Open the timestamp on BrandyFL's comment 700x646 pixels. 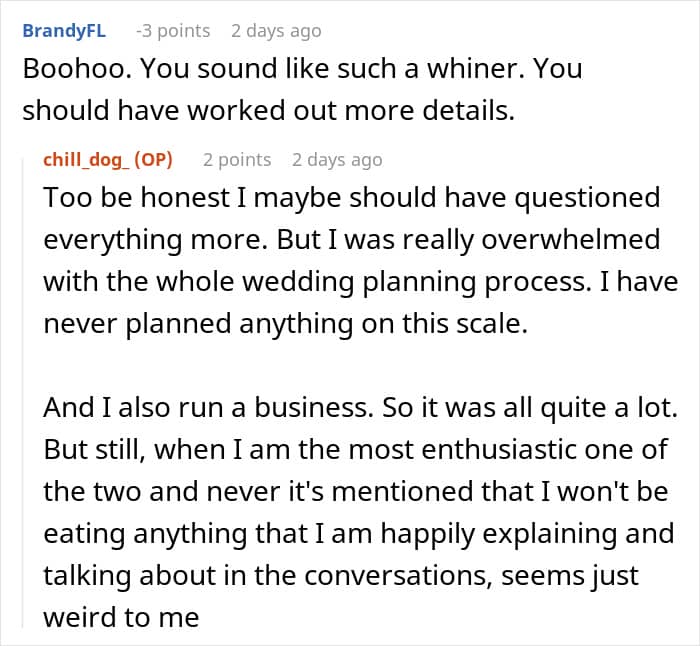click(276, 31)
